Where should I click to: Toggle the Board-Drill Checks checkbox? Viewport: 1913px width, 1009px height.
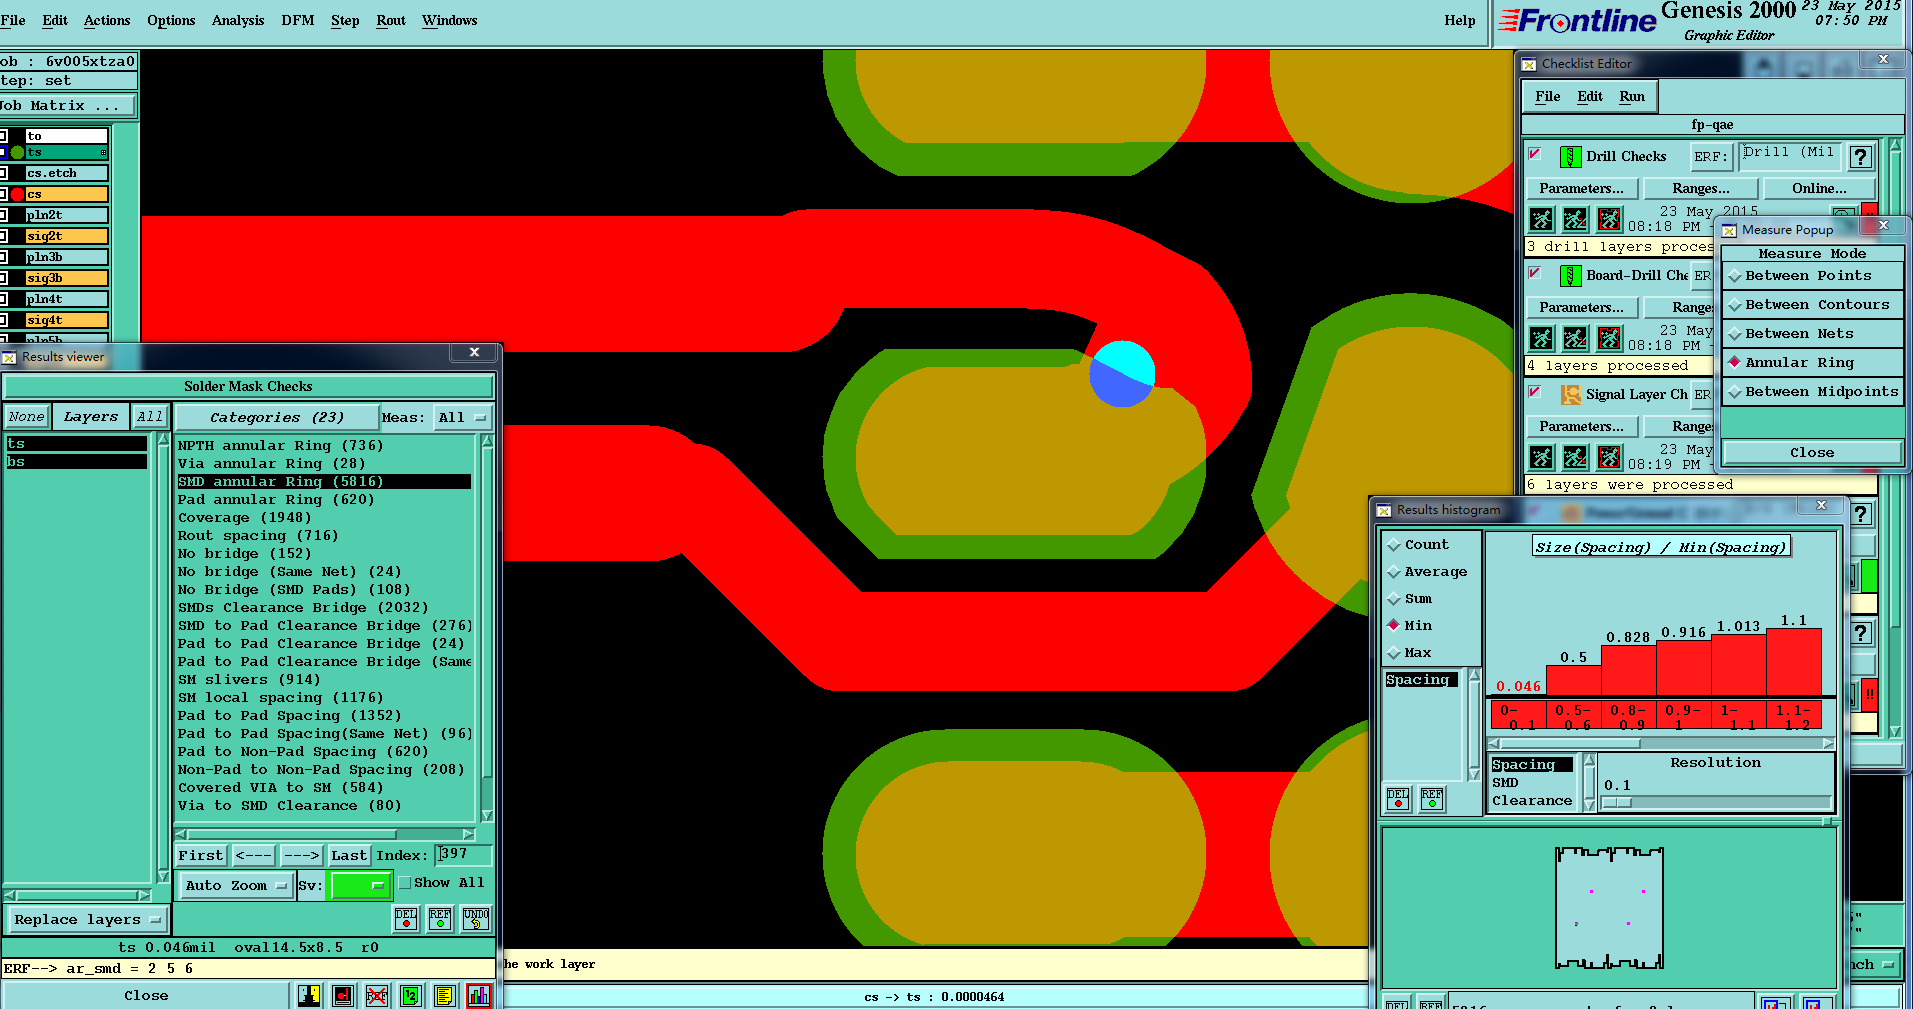[1535, 273]
